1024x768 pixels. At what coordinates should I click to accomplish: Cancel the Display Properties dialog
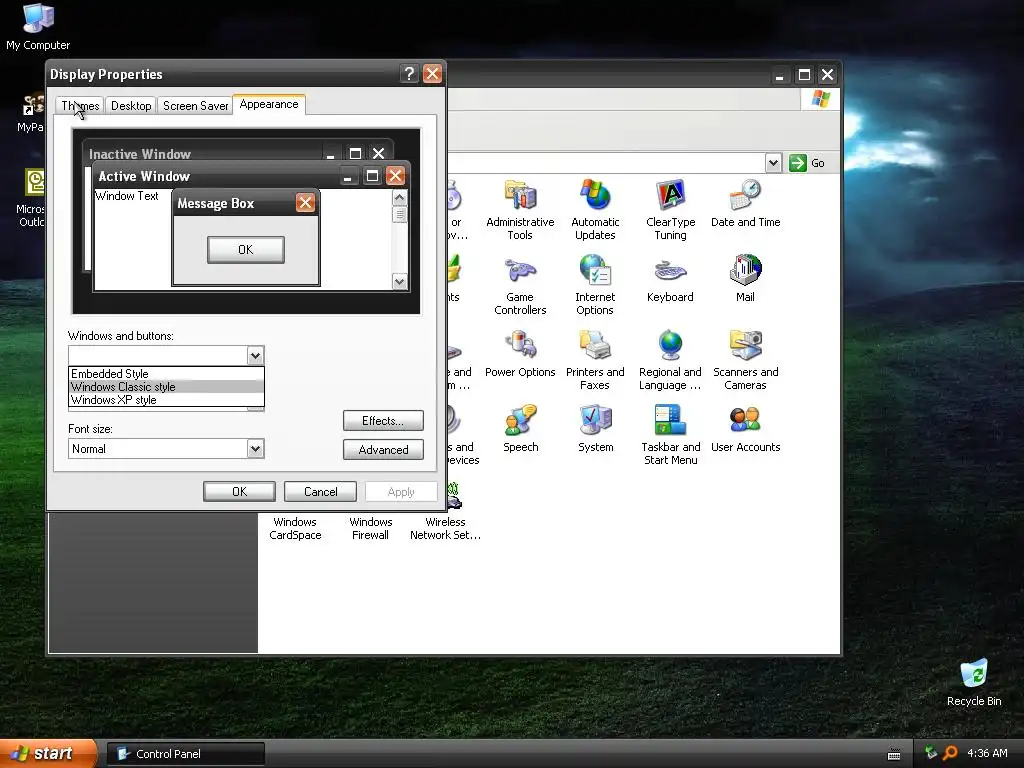tap(320, 492)
